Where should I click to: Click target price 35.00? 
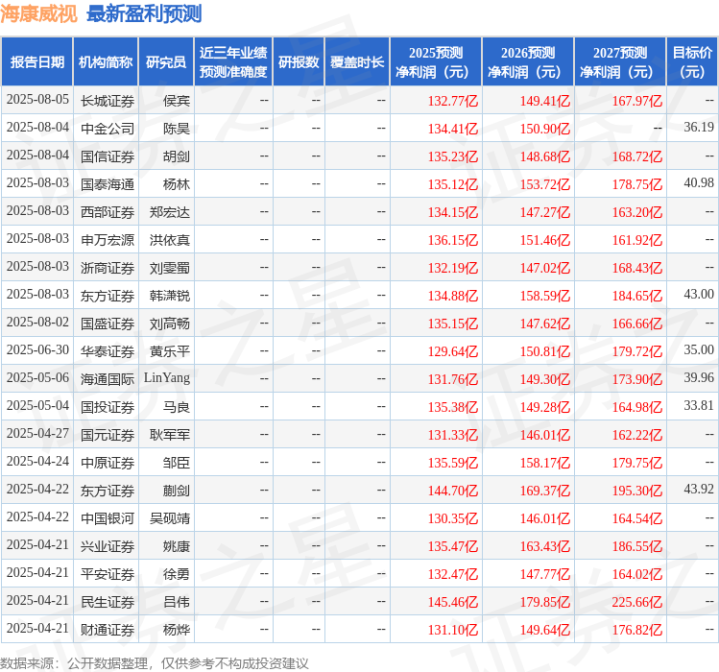698,350
